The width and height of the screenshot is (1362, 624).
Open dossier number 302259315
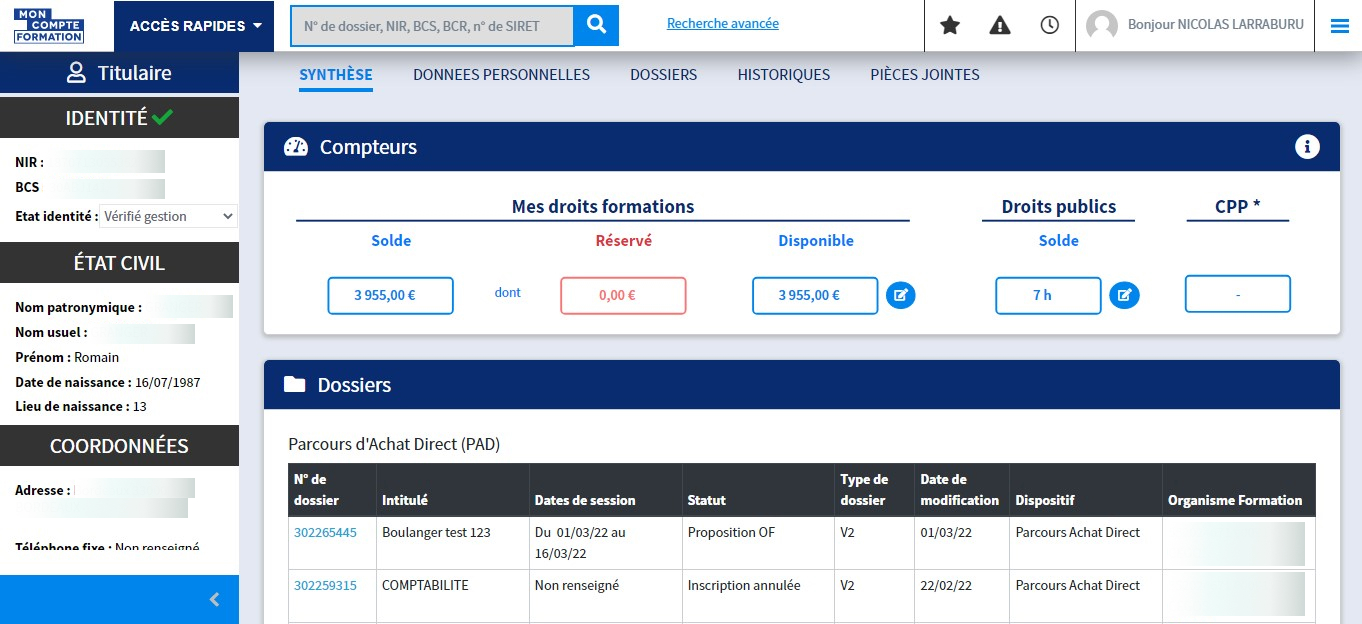325,586
